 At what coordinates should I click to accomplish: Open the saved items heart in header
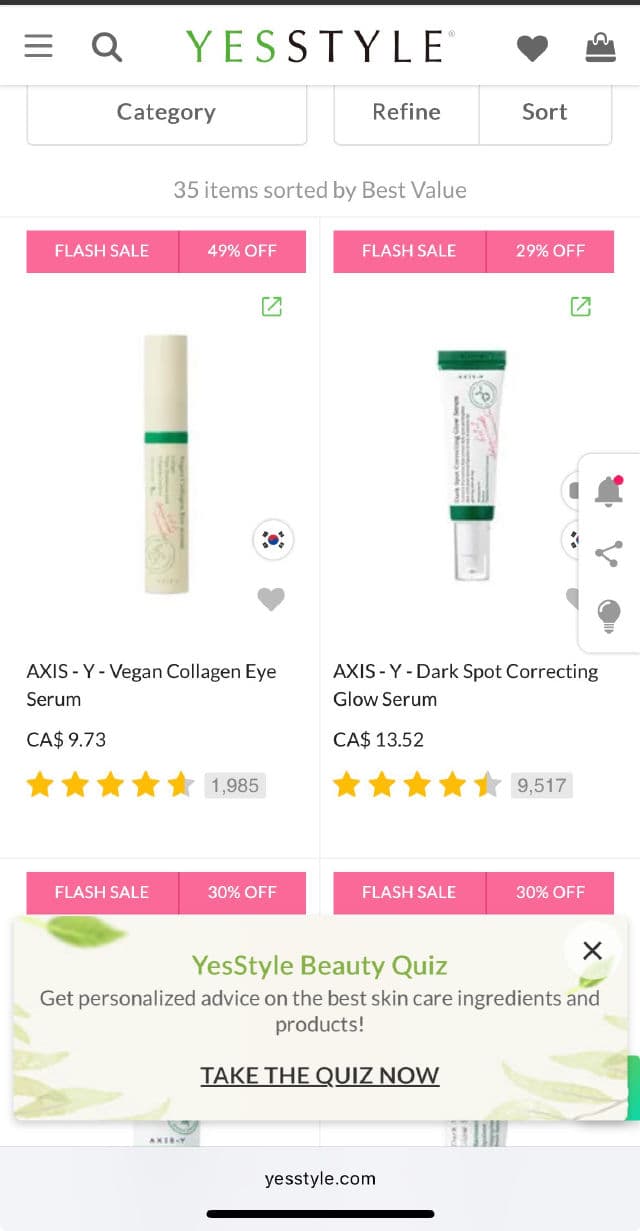pos(532,47)
